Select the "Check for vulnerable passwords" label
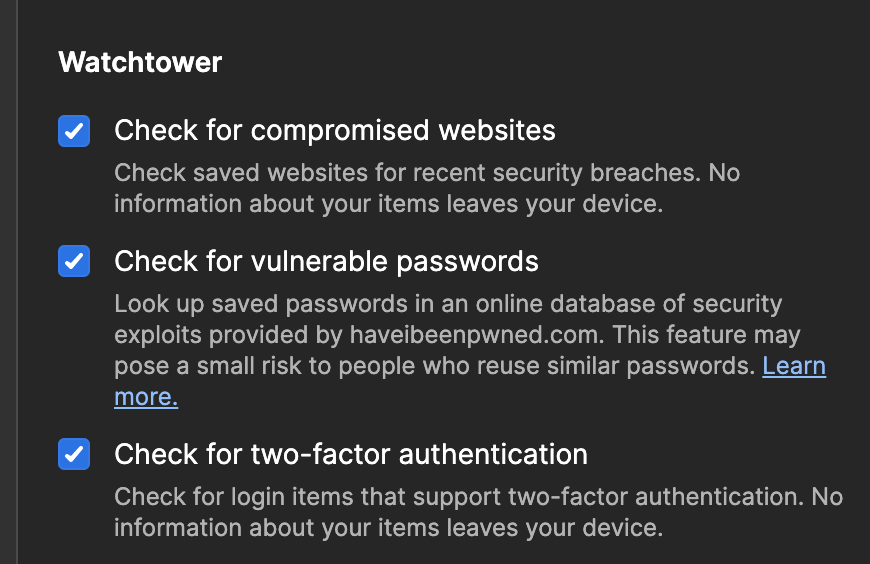Image resolution: width=870 pixels, height=564 pixels. tap(326, 262)
